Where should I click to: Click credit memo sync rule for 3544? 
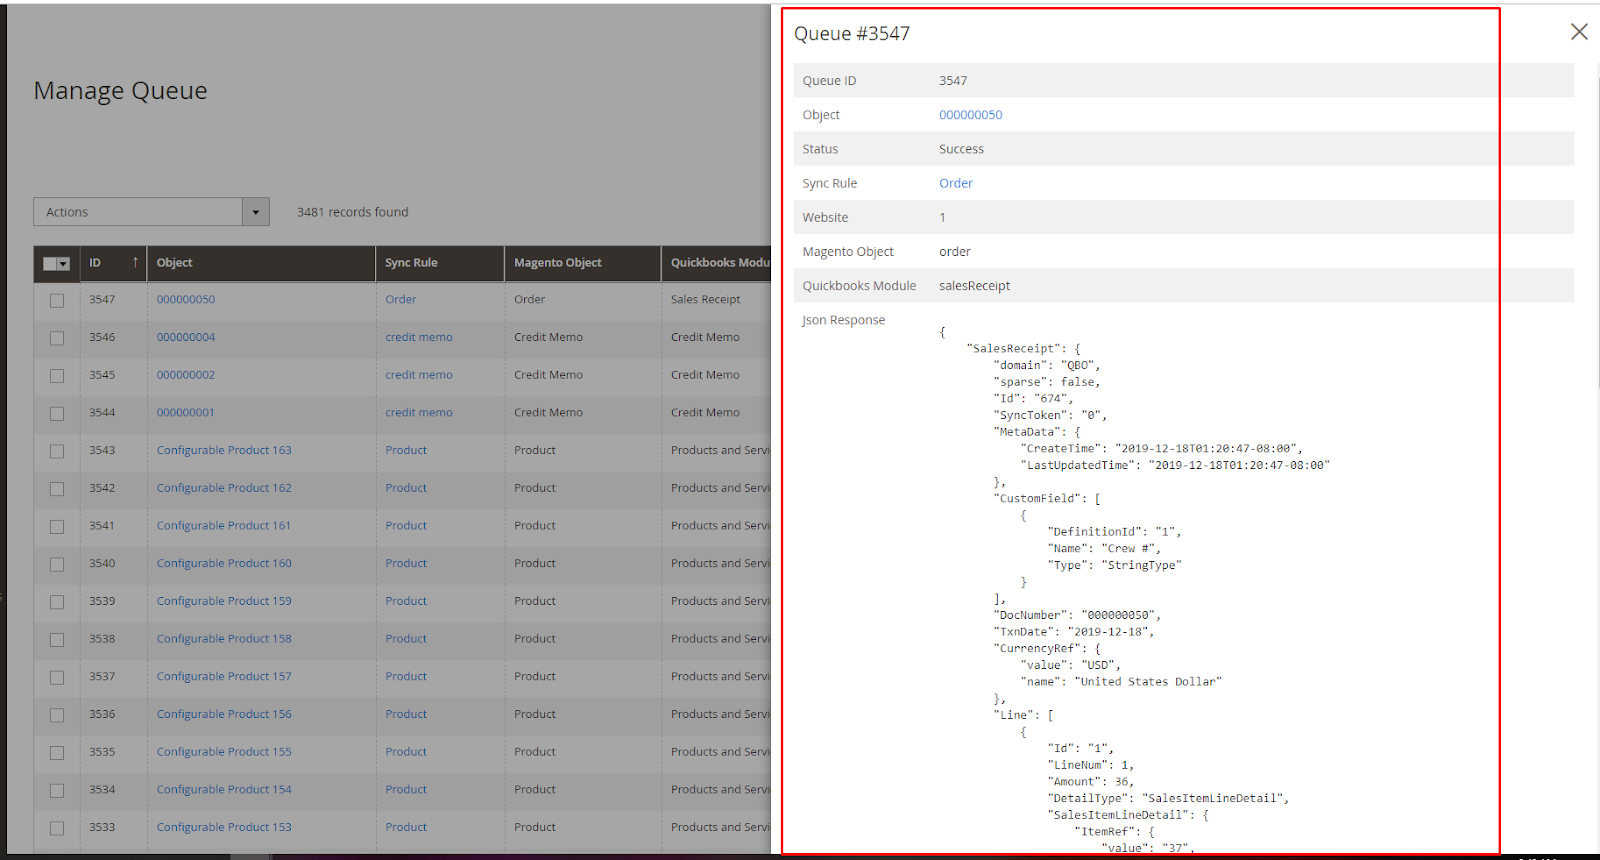point(418,412)
